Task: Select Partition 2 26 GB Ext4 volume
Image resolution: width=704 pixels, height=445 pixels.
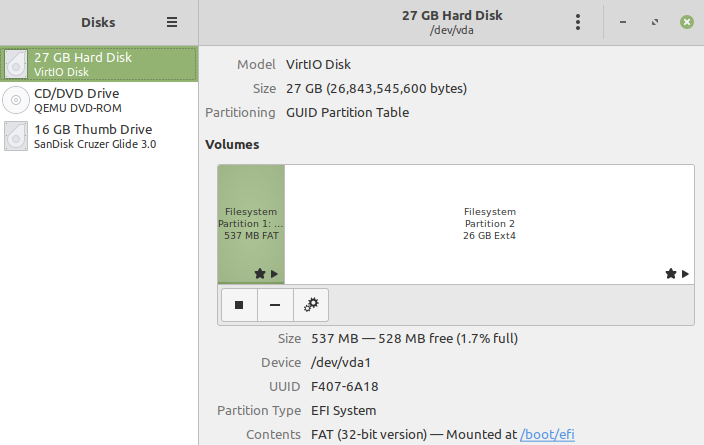Action: [x=489, y=224]
